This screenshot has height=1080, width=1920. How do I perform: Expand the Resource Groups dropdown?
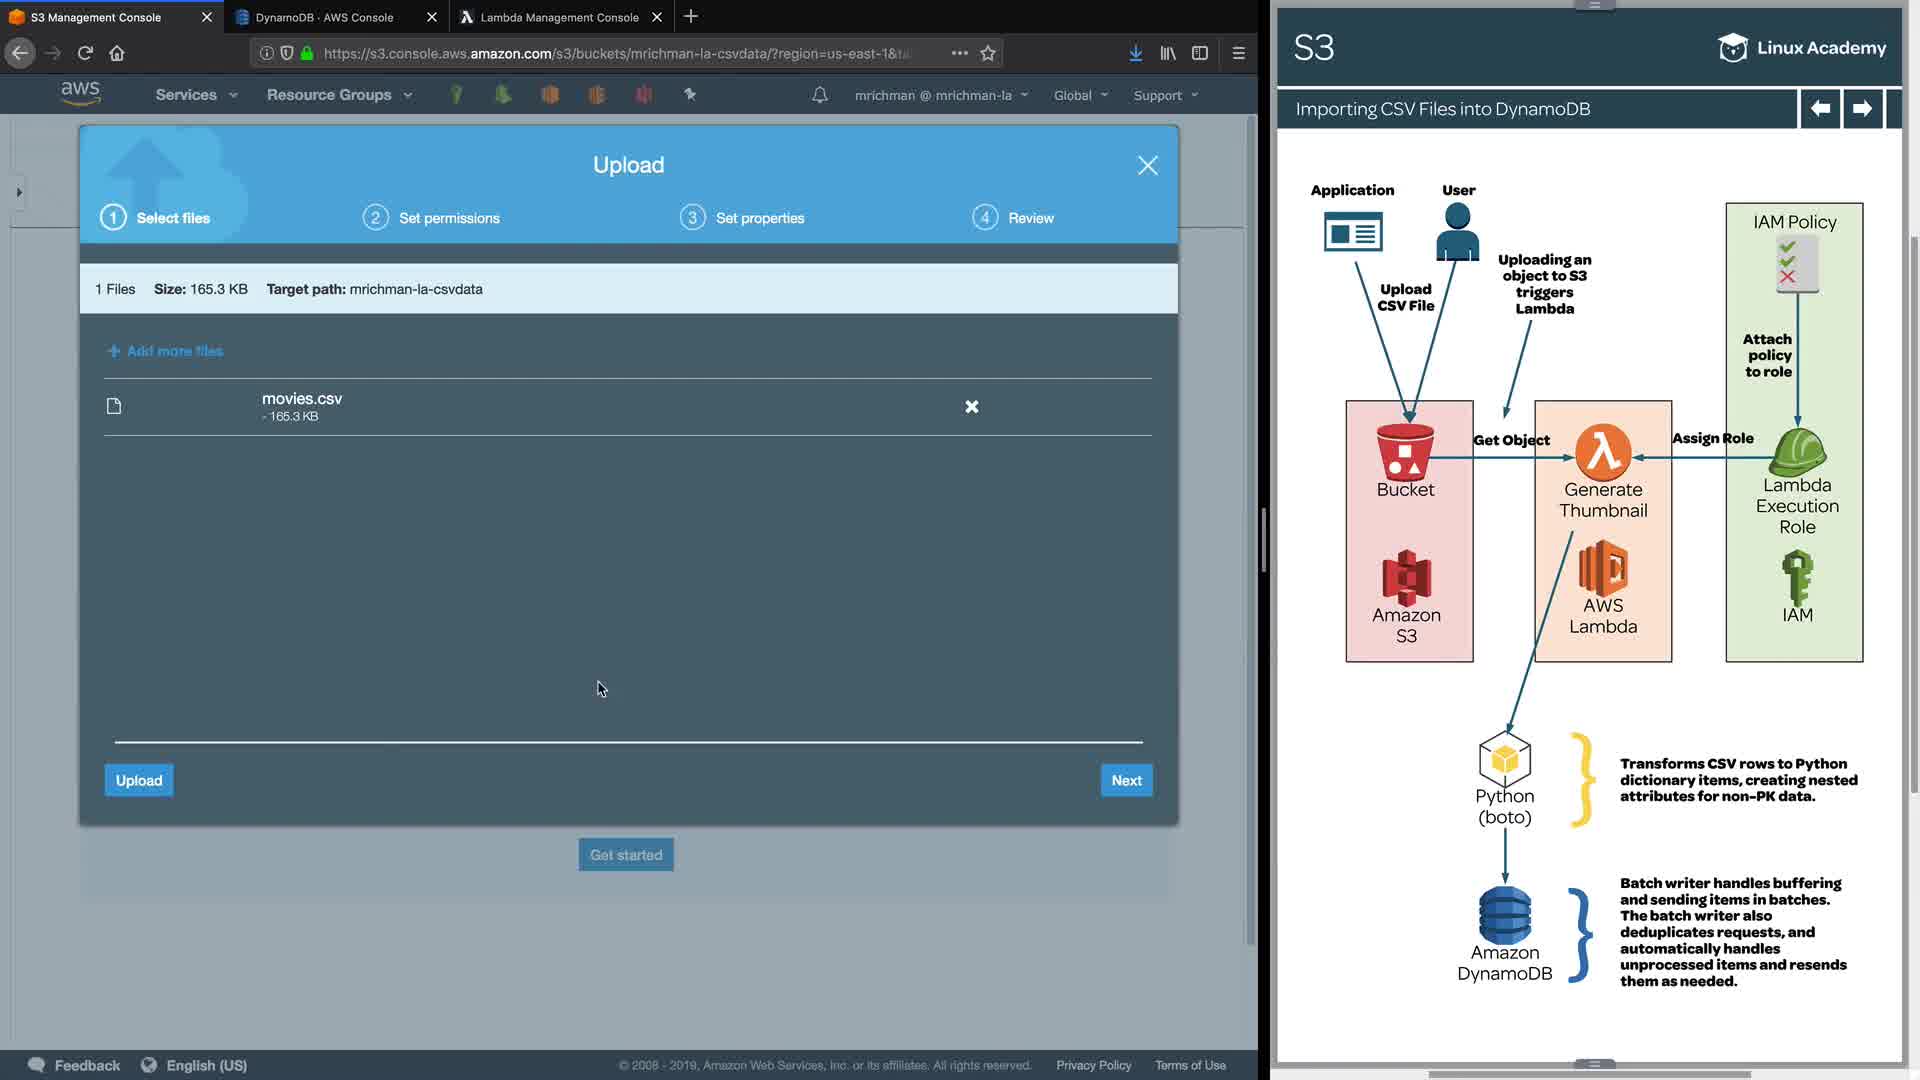[339, 95]
